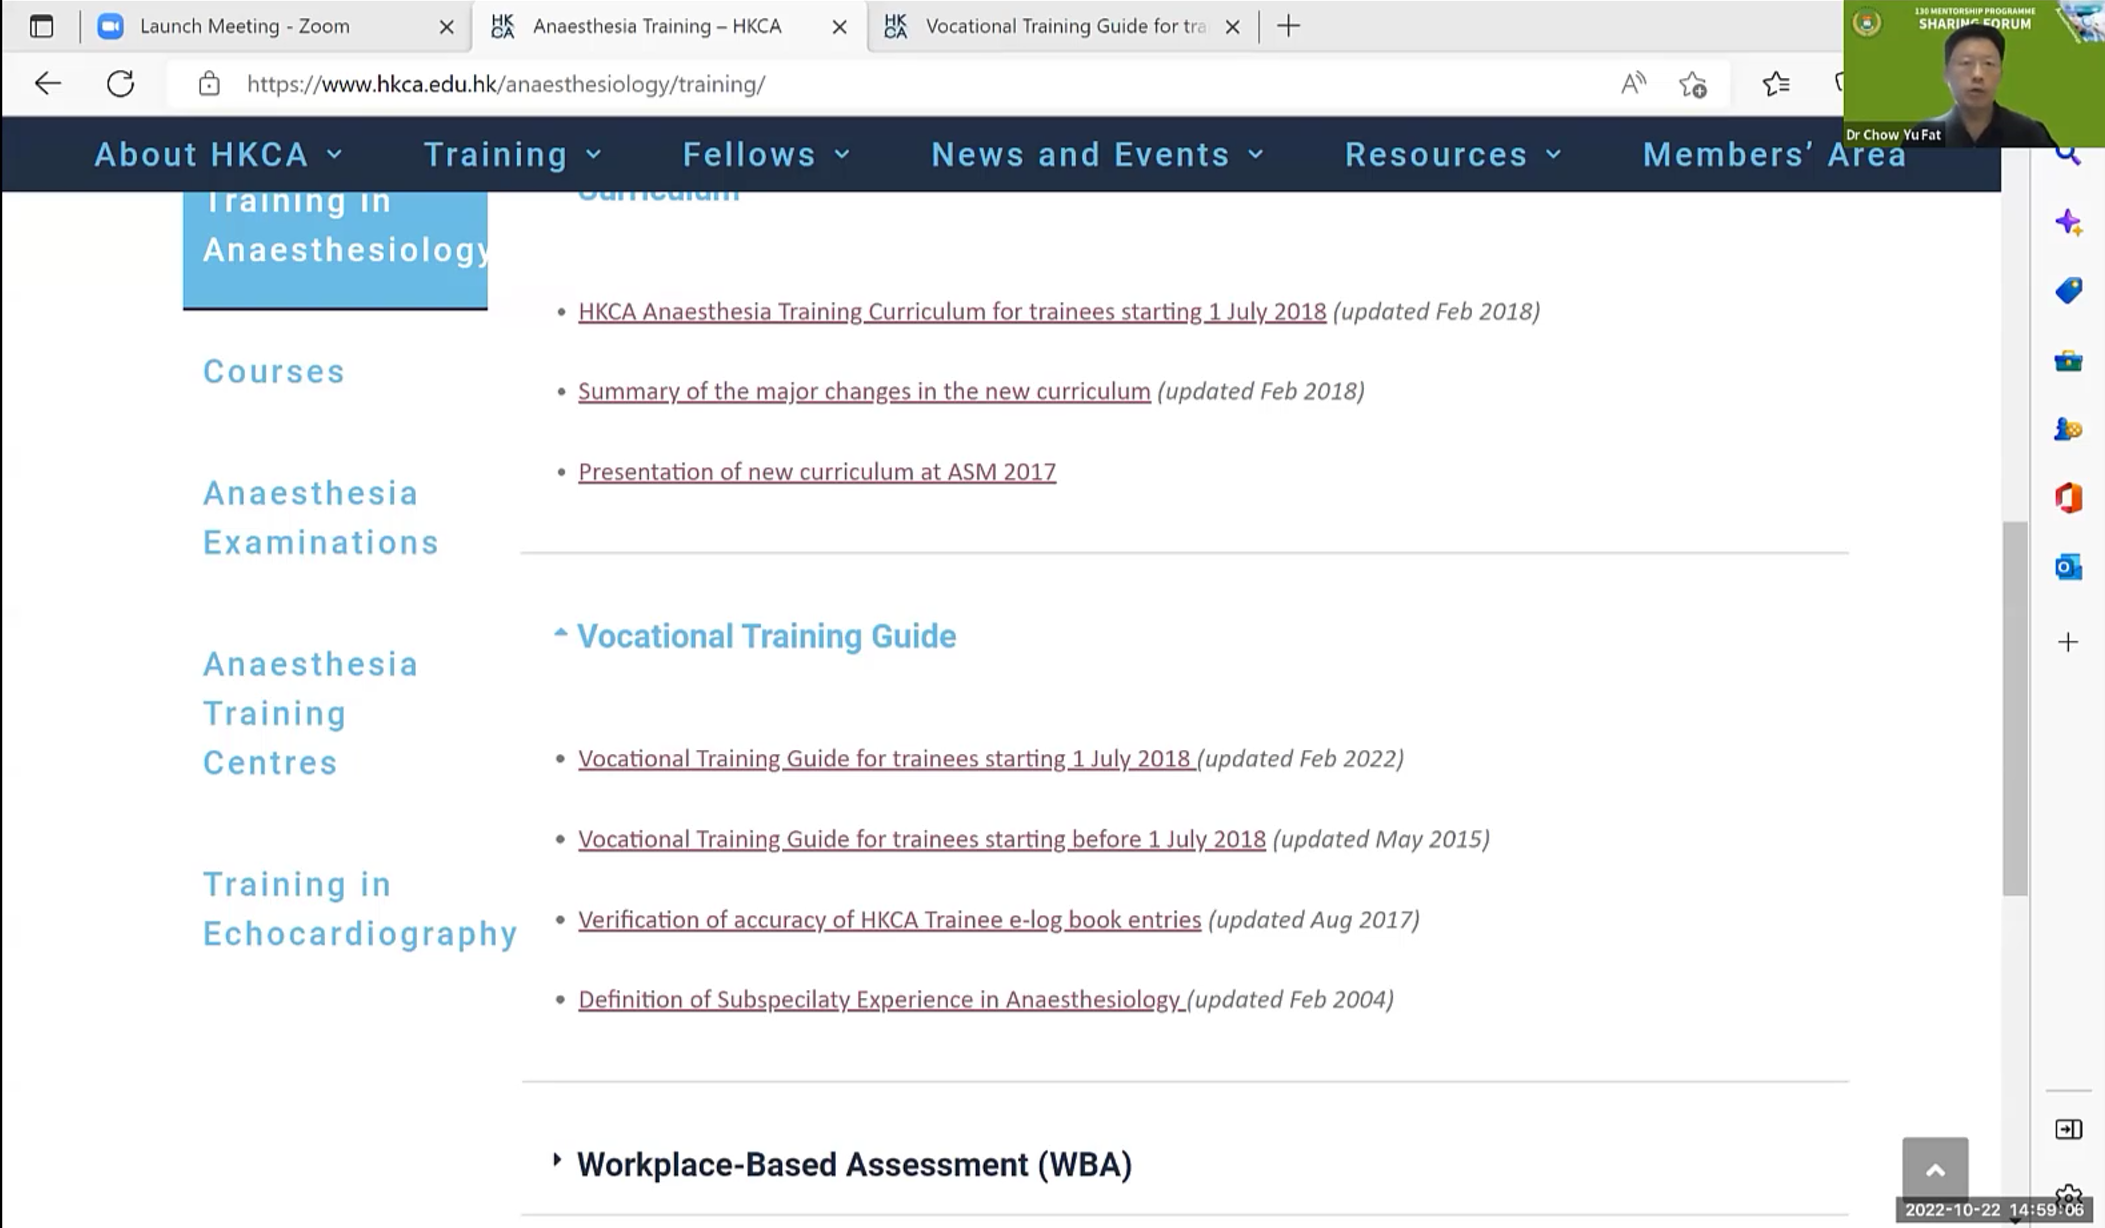This screenshot has width=2105, height=1228.
Task: Click the browser back arrow
Action: pyautogui.click(x=48, y=83)
